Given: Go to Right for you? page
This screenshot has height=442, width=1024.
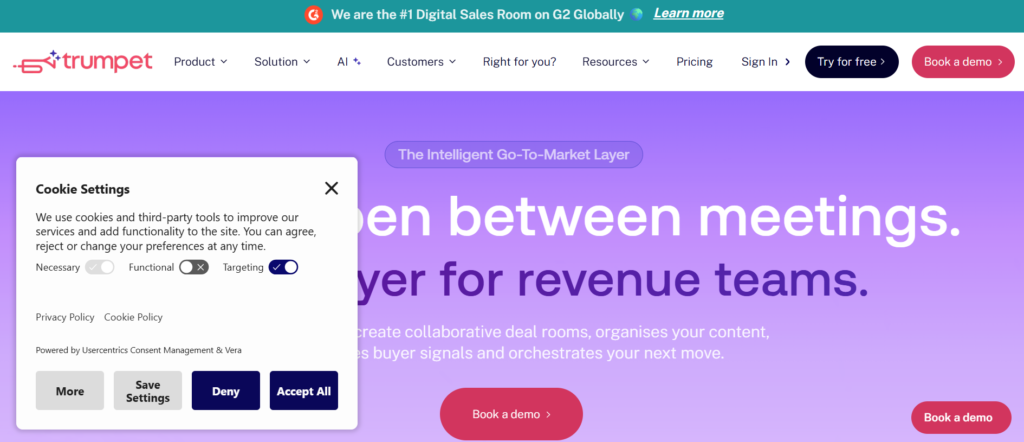Looking at the screenshot, I should (x=520, y=62).
